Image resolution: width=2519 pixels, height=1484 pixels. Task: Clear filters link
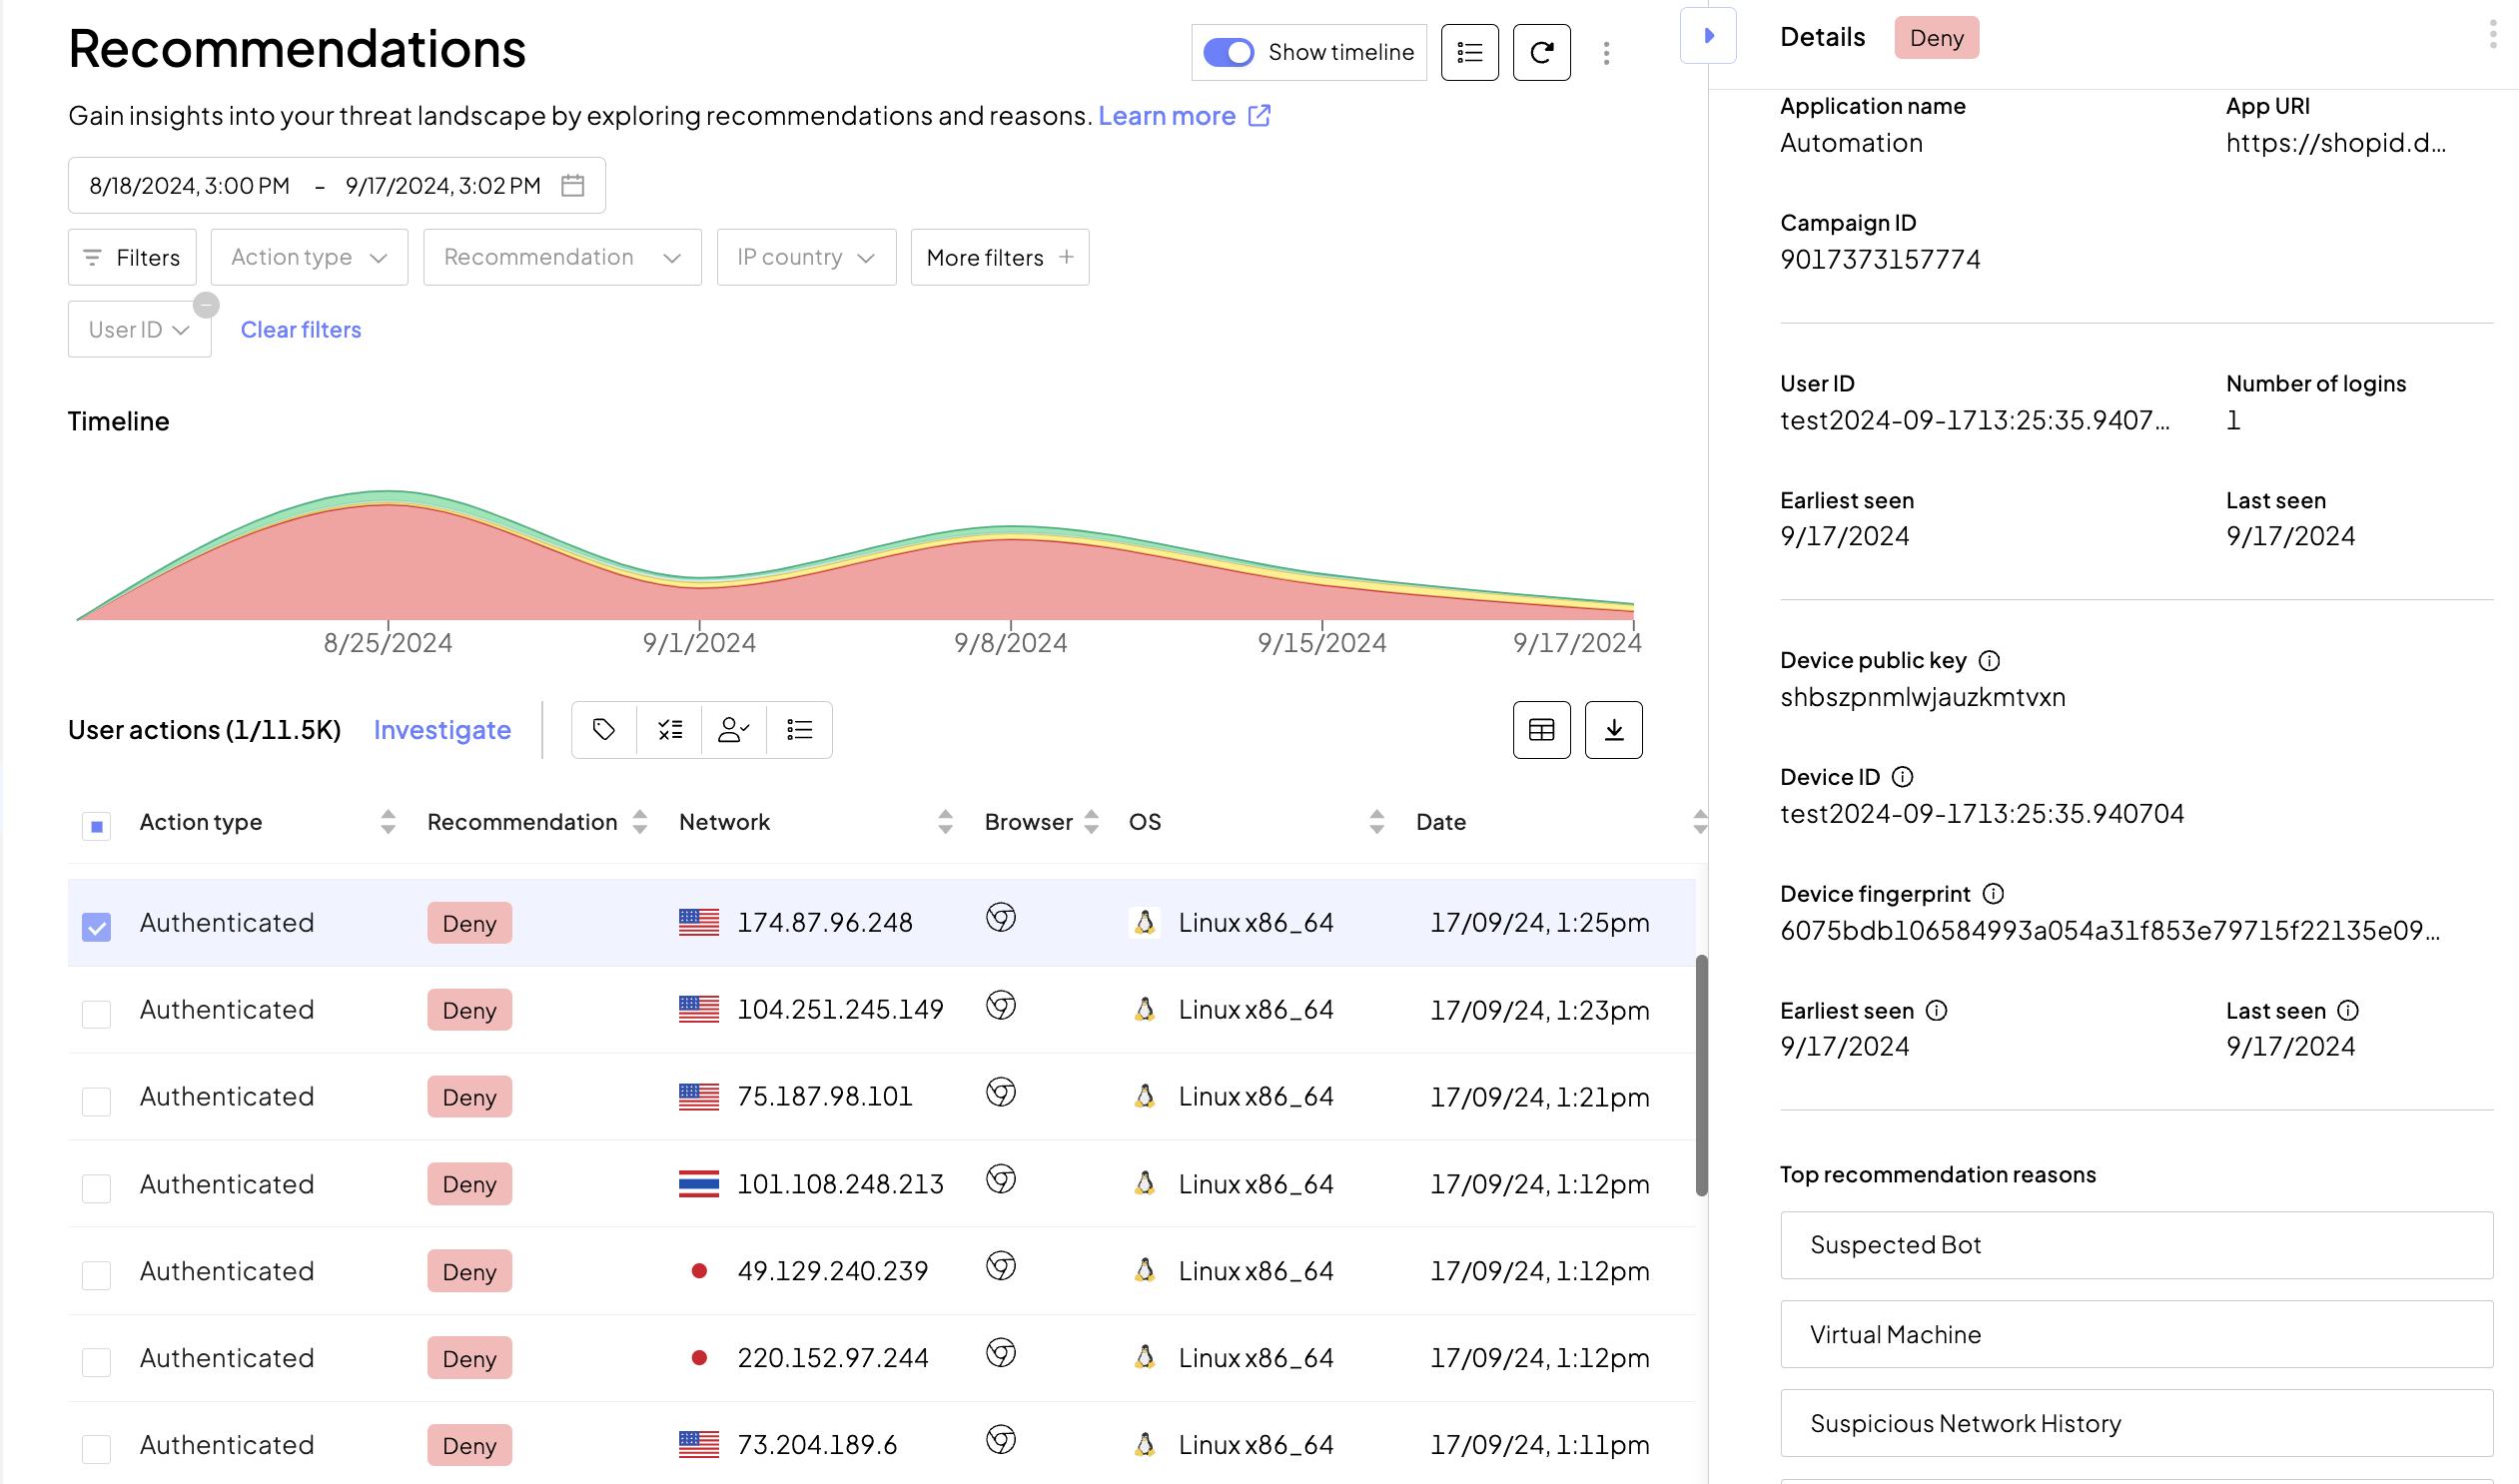pos(301,329)
